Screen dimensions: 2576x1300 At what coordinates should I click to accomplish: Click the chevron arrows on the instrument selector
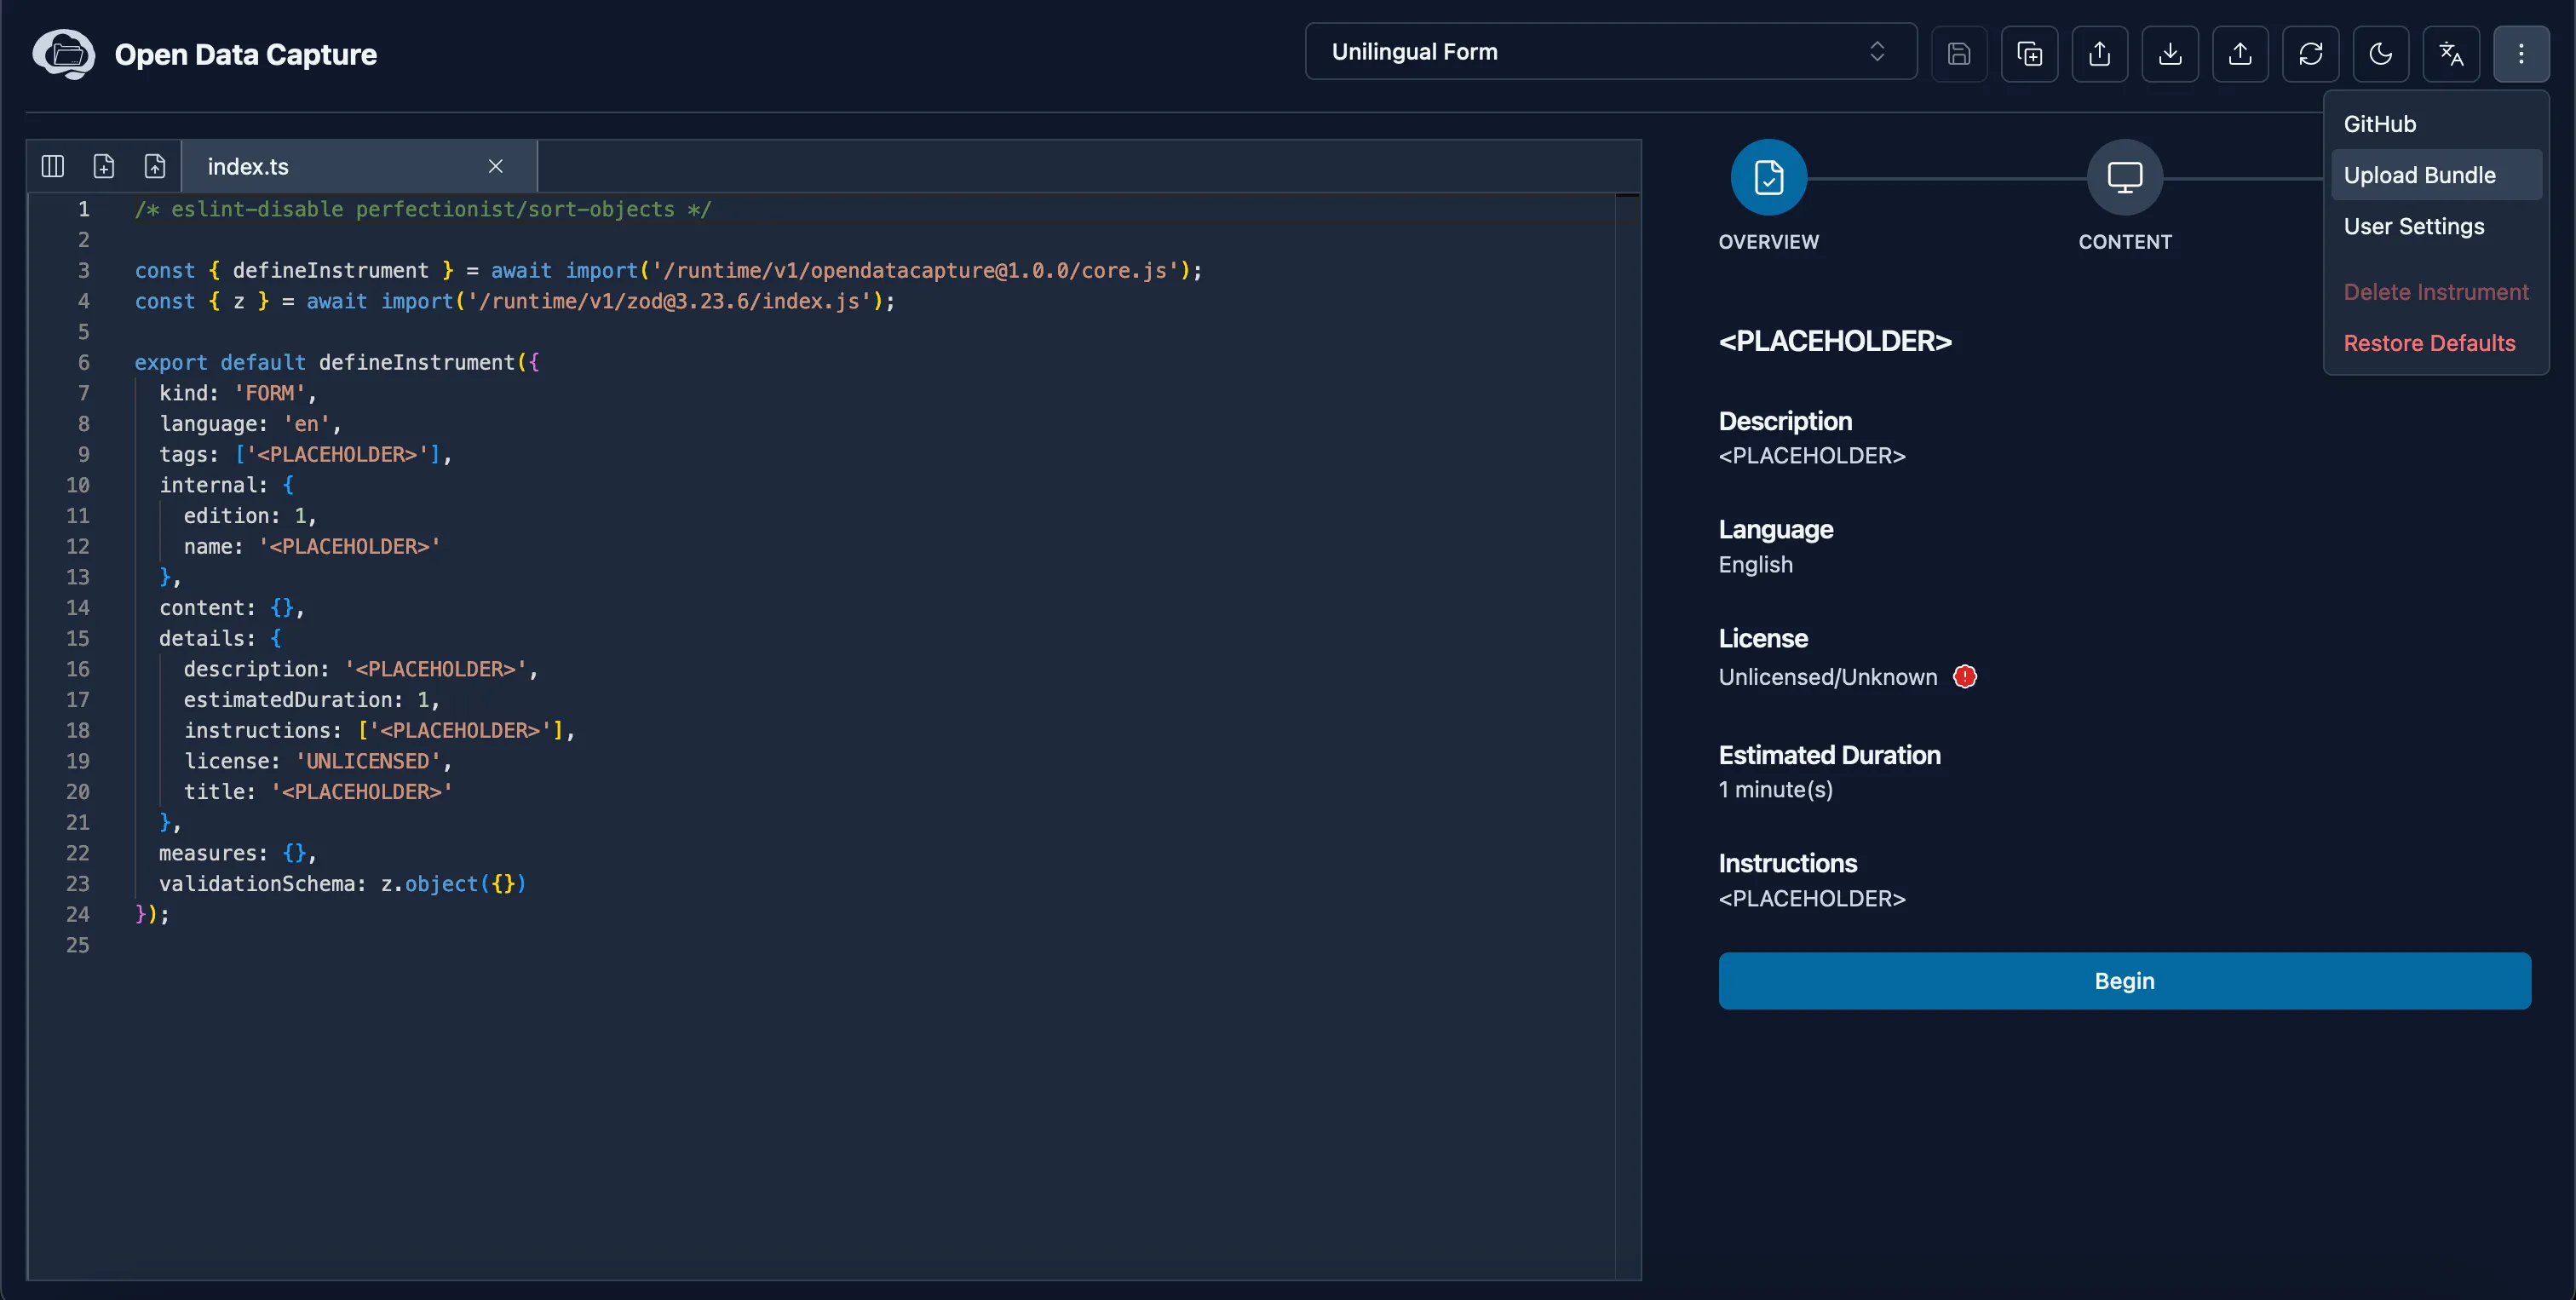click(x=1877, y=52)
